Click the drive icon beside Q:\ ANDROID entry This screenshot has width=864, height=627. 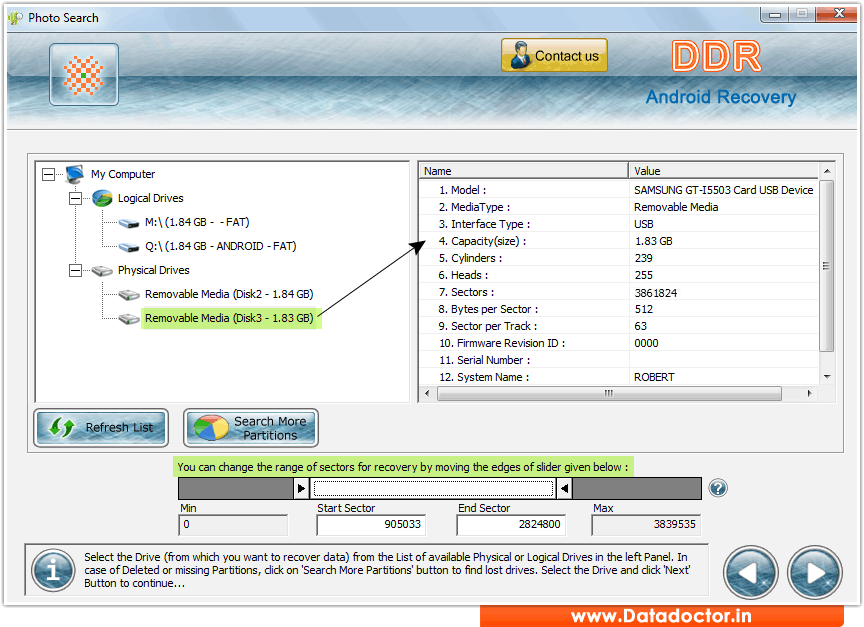[x=129, y=246]
